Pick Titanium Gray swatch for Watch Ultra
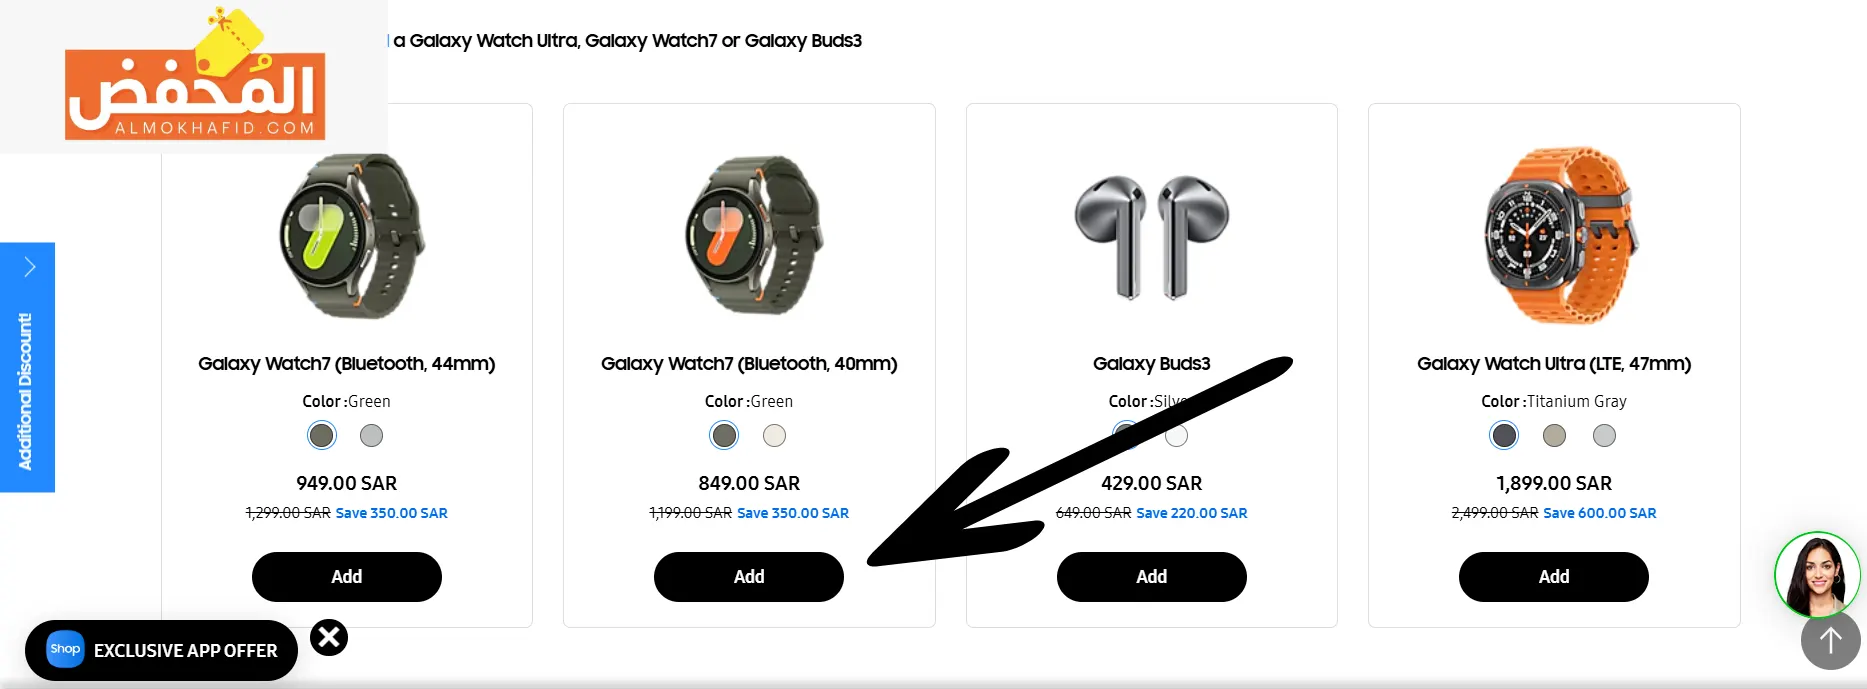The image size is (1867, 689). 1504,435
